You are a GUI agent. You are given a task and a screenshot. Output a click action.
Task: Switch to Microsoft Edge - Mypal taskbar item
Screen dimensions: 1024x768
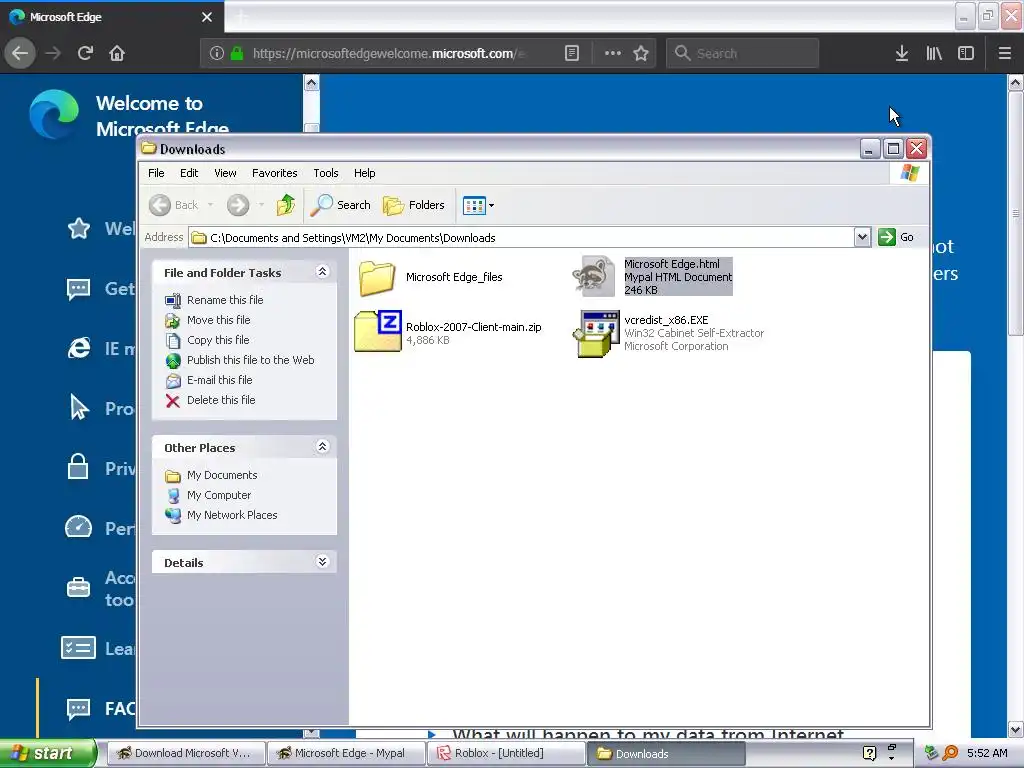click(x=345, y=753)
